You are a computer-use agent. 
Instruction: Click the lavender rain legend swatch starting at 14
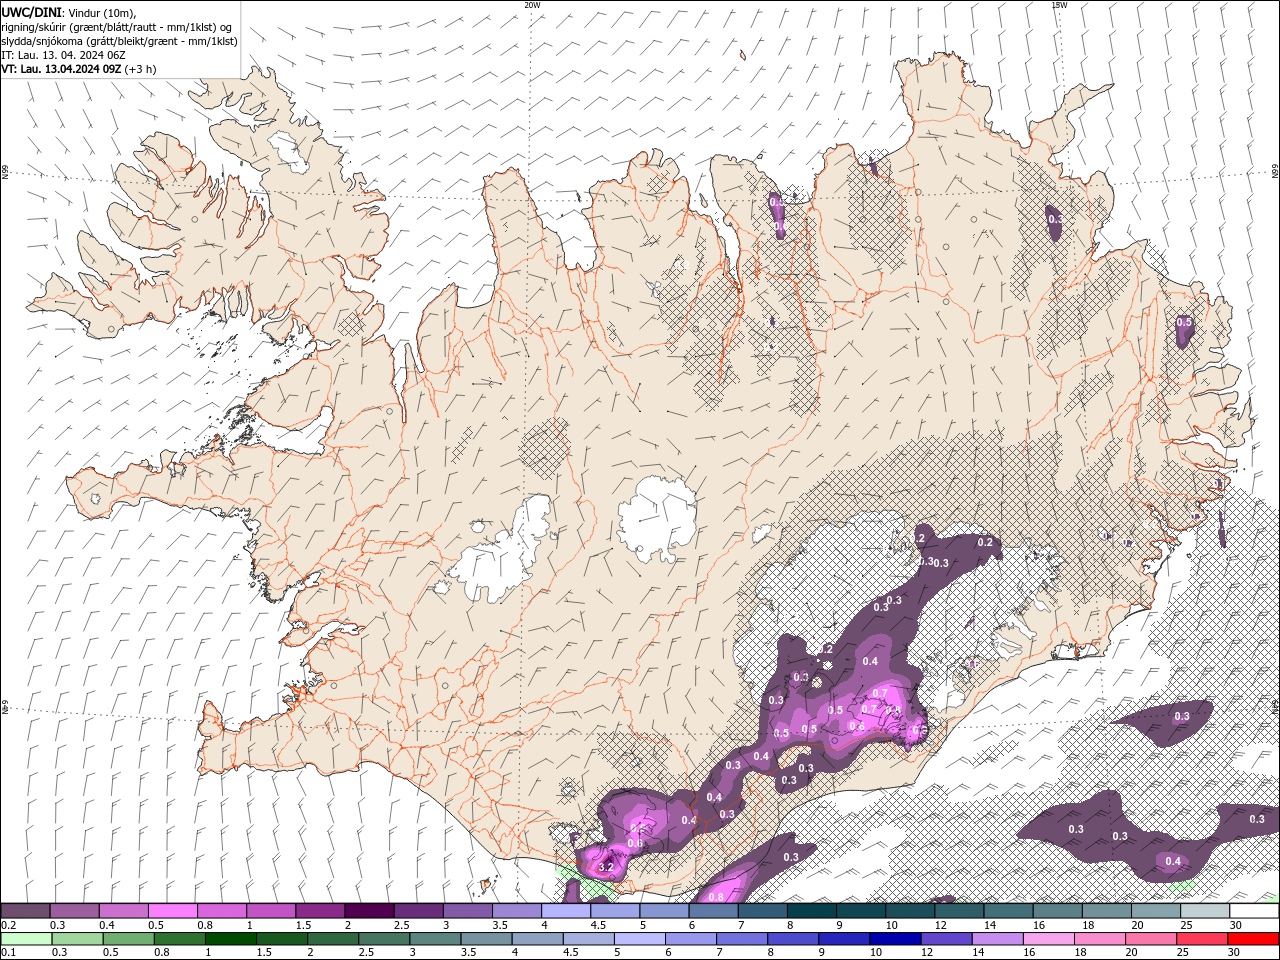point(998,939)
